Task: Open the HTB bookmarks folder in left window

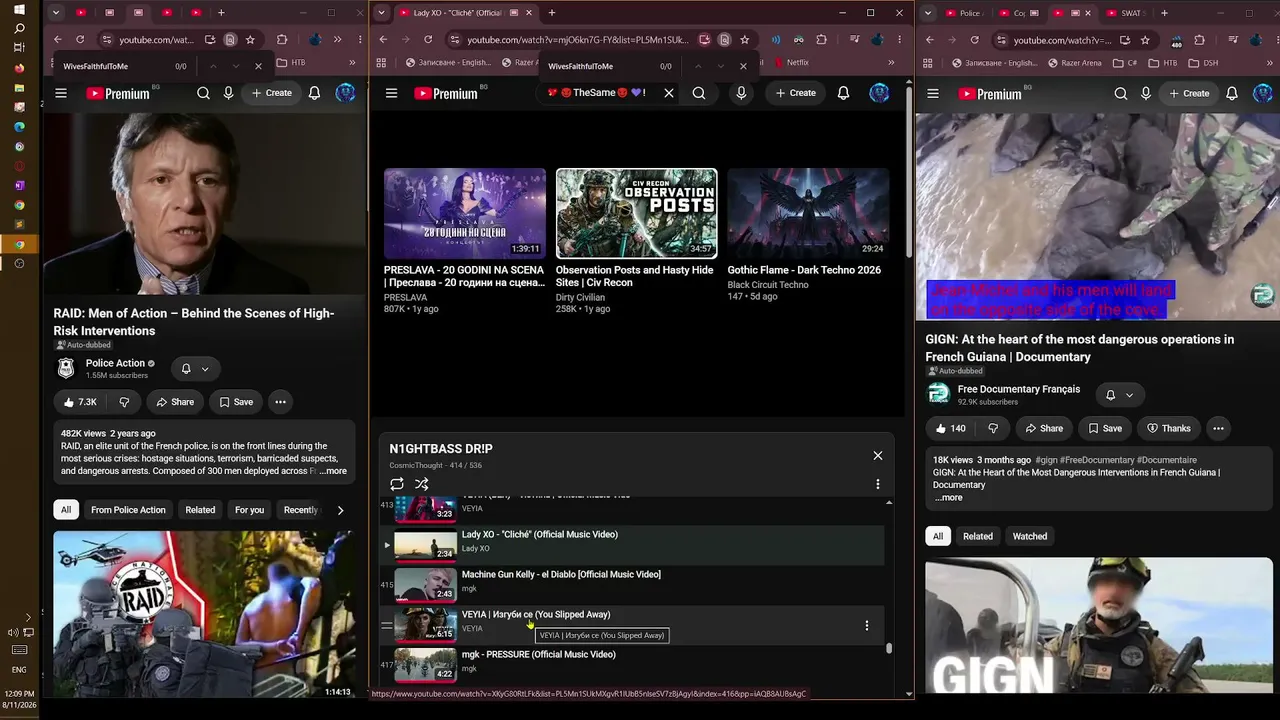Action: click(x=290, y=63)
